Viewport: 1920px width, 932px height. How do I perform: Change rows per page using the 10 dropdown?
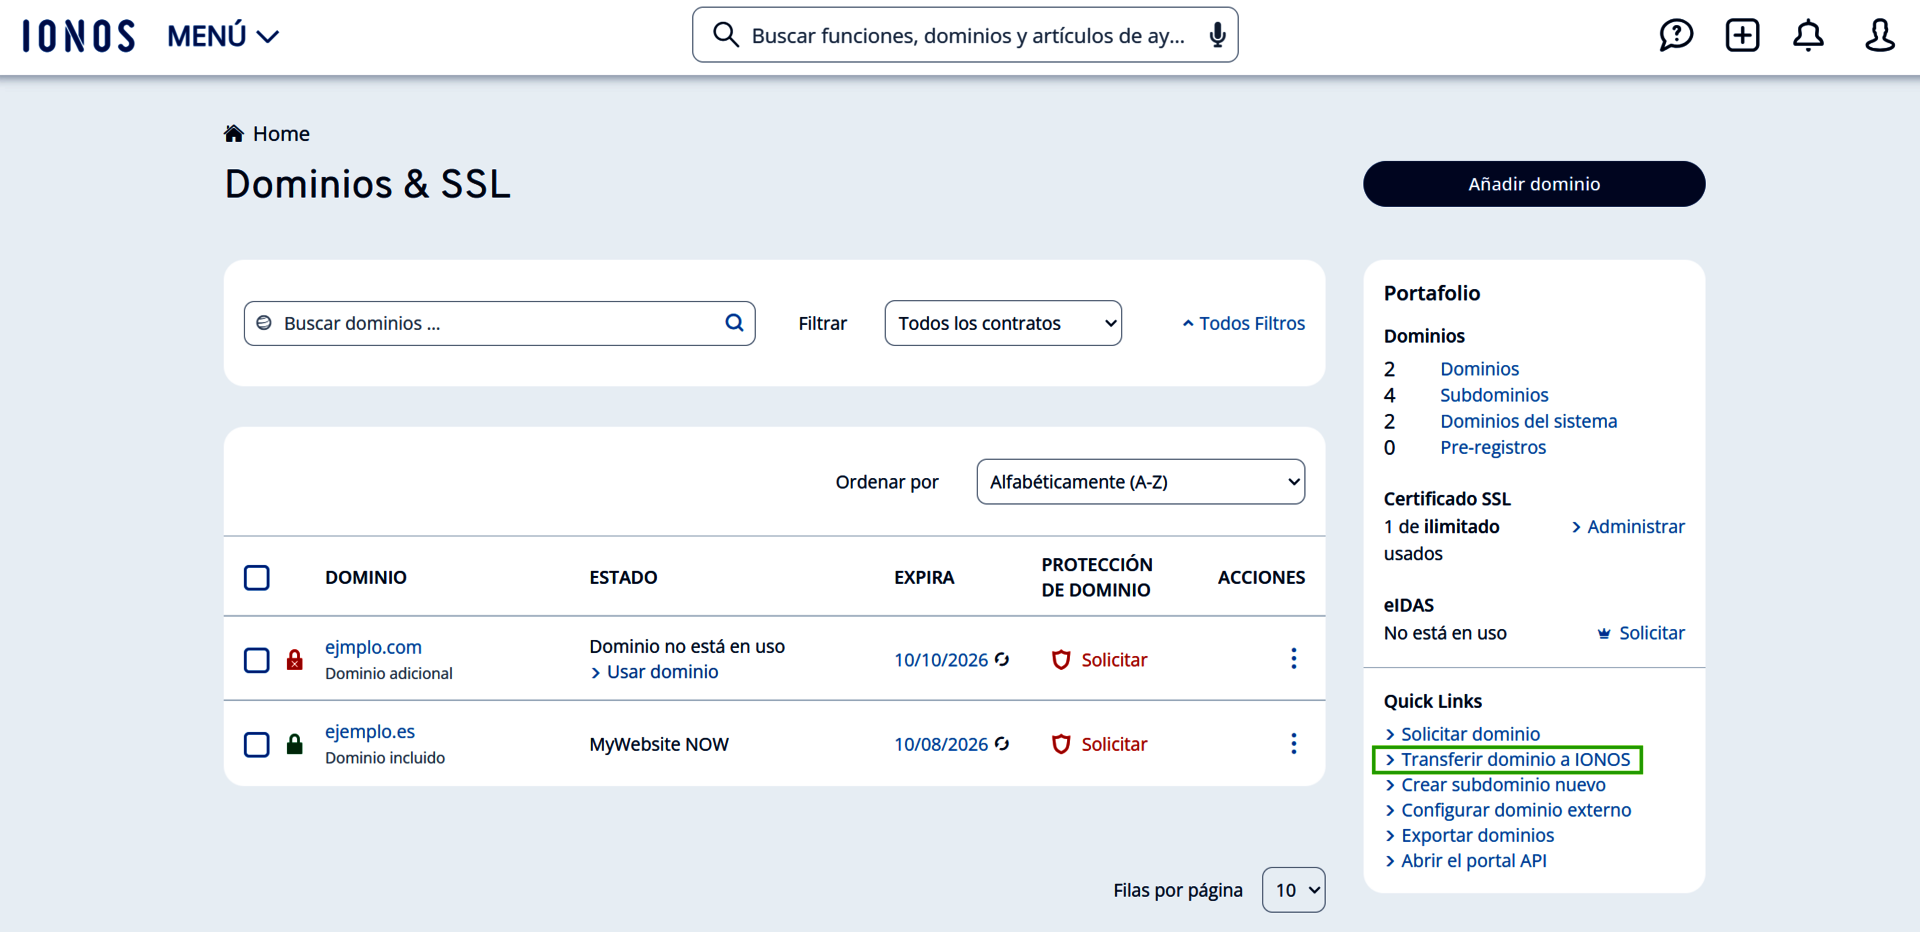point(1293,889)
